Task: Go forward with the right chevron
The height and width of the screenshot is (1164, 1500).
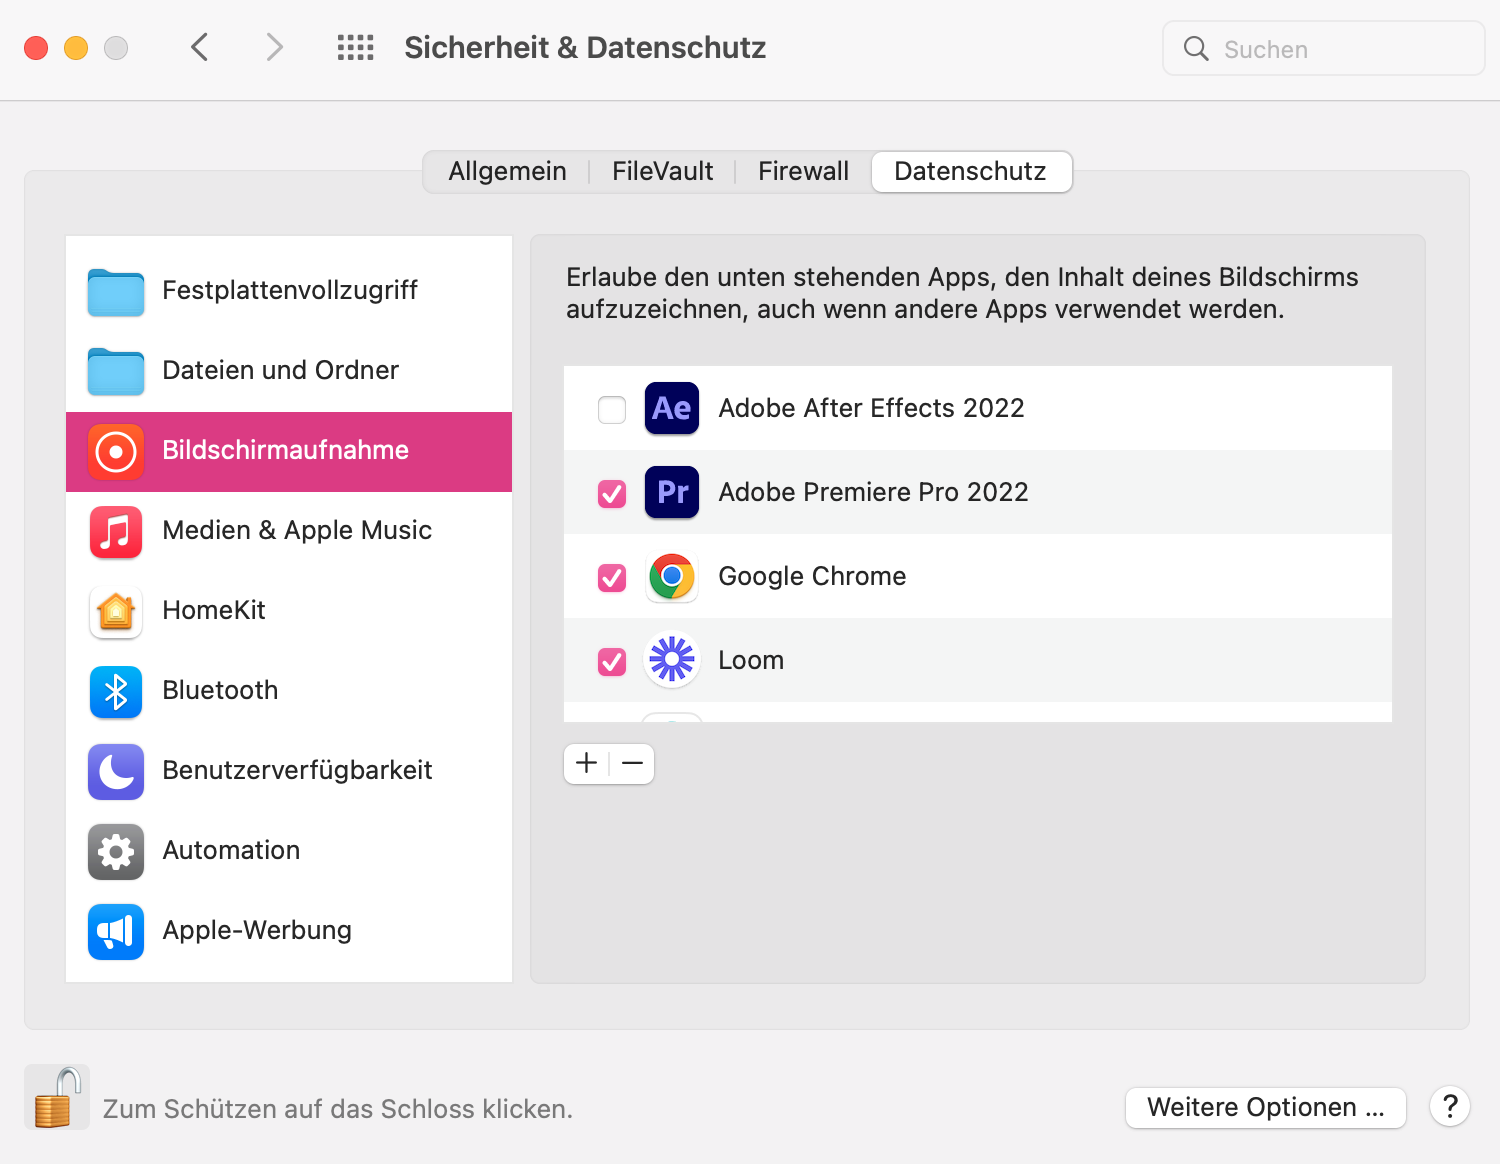Action: click(x=274, y=47)
